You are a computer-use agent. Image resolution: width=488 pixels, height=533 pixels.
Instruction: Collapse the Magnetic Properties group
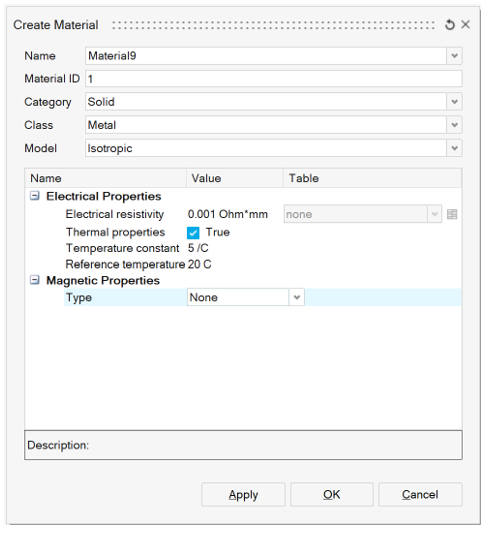35,280
